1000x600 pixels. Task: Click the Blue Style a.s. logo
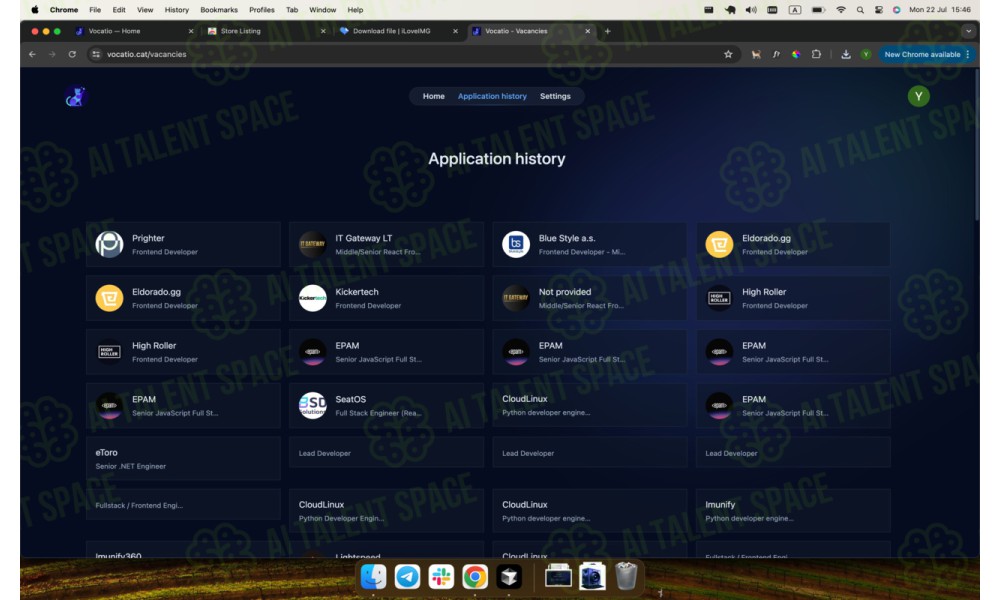click(515, 244)
